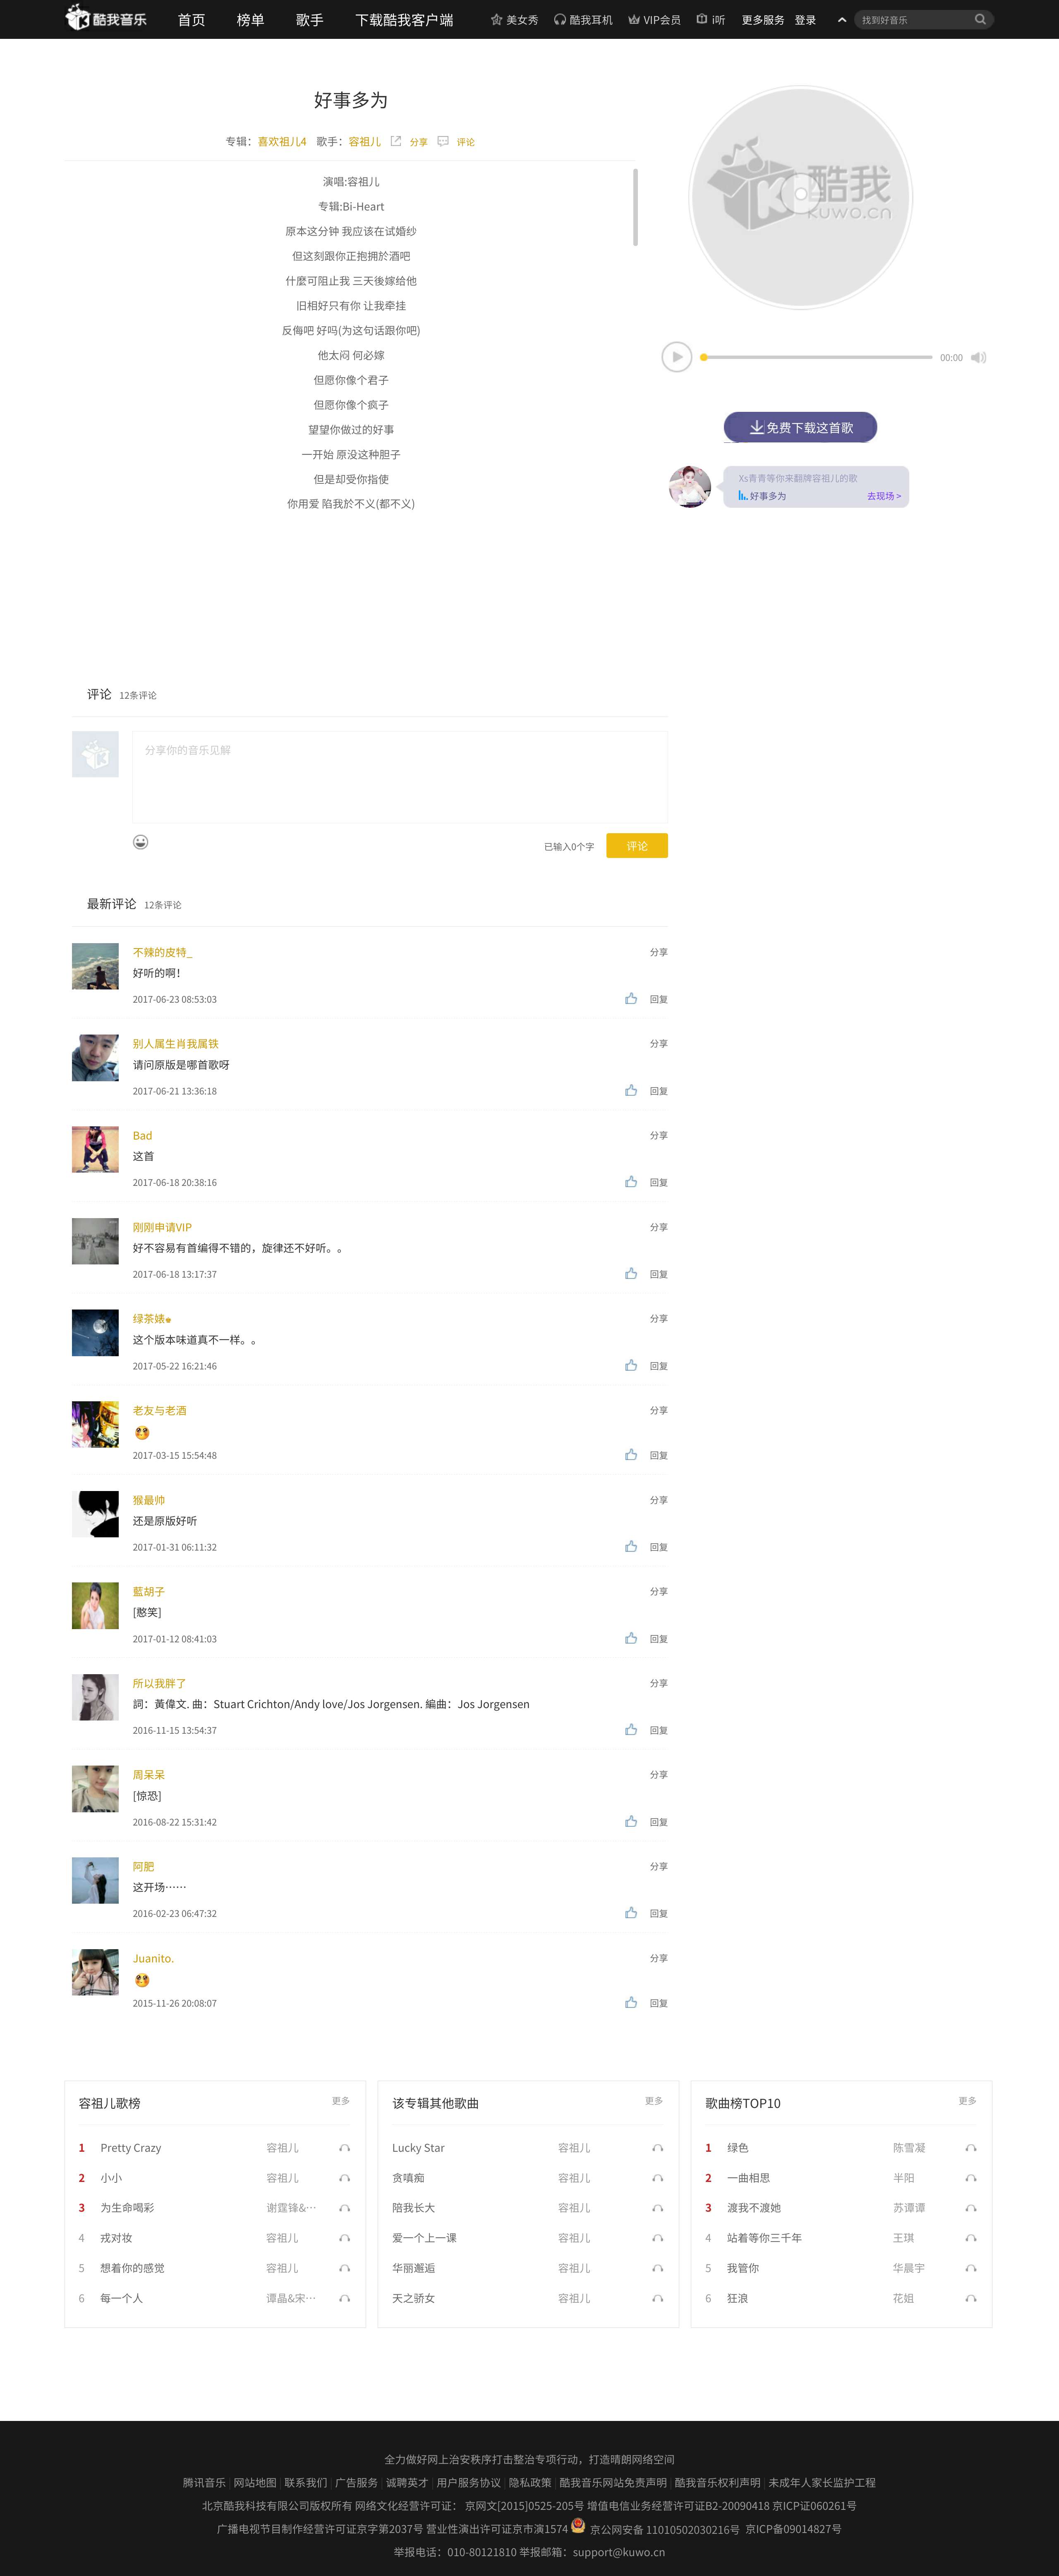Click the 分享你的音乐见解 comment field
The image size is (1059, 2576).
point(400,777)
